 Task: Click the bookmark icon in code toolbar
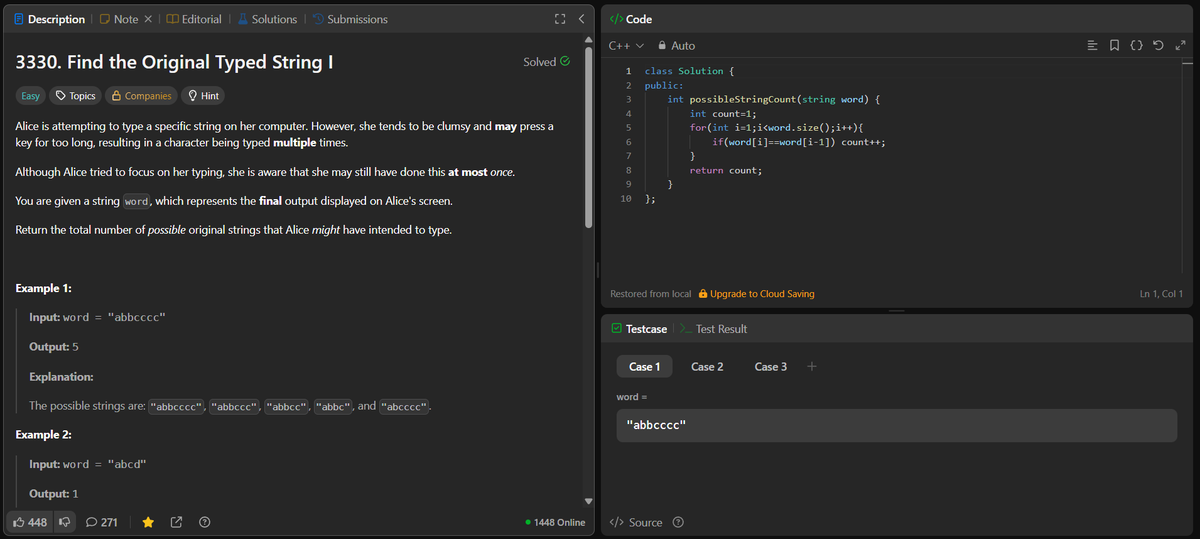tap(1116, 46)
